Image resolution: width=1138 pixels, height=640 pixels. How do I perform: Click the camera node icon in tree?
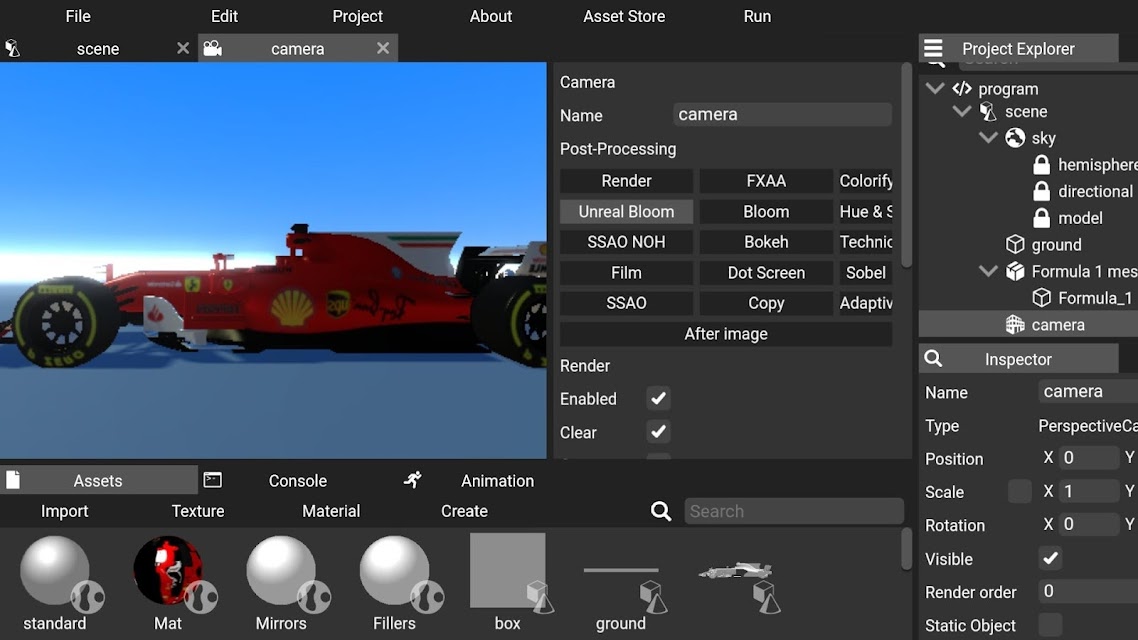[x=1015, y=324]
